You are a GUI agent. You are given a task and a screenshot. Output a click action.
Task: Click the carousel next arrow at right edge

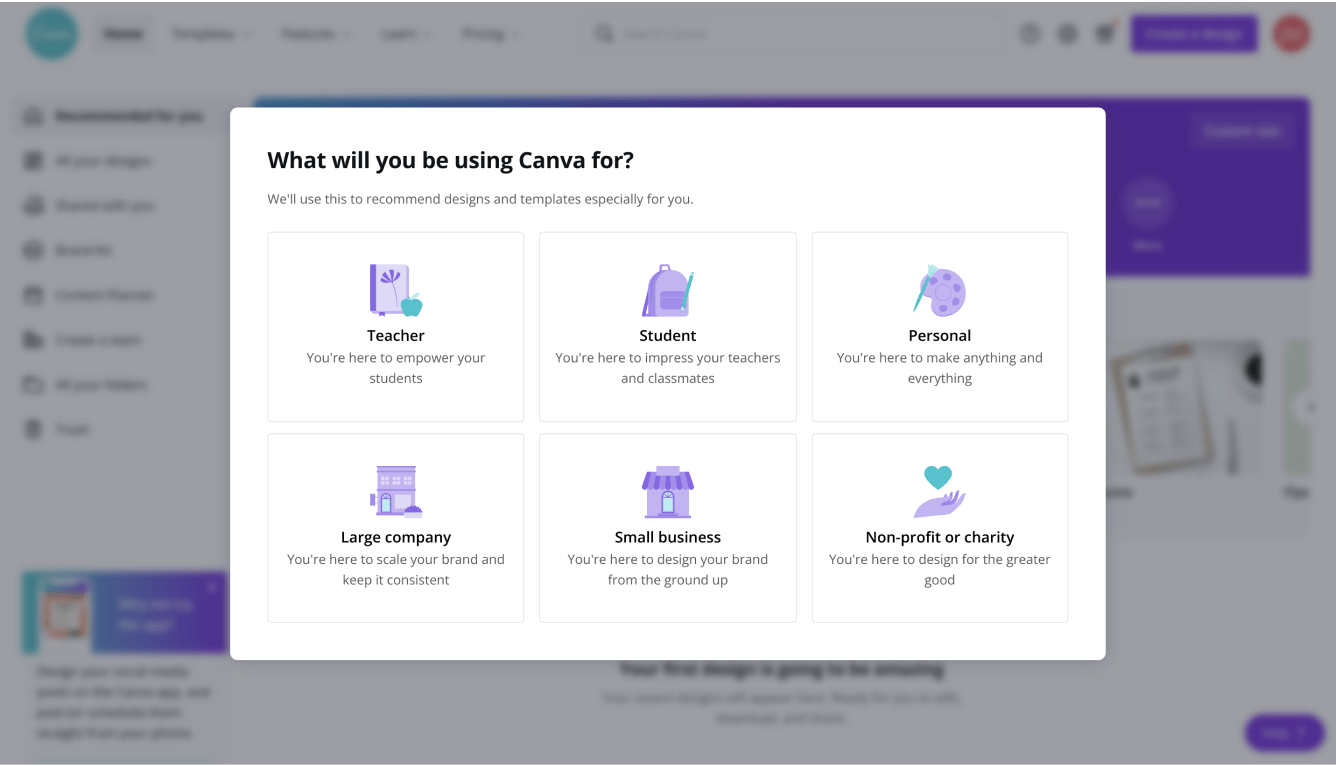1310,408
